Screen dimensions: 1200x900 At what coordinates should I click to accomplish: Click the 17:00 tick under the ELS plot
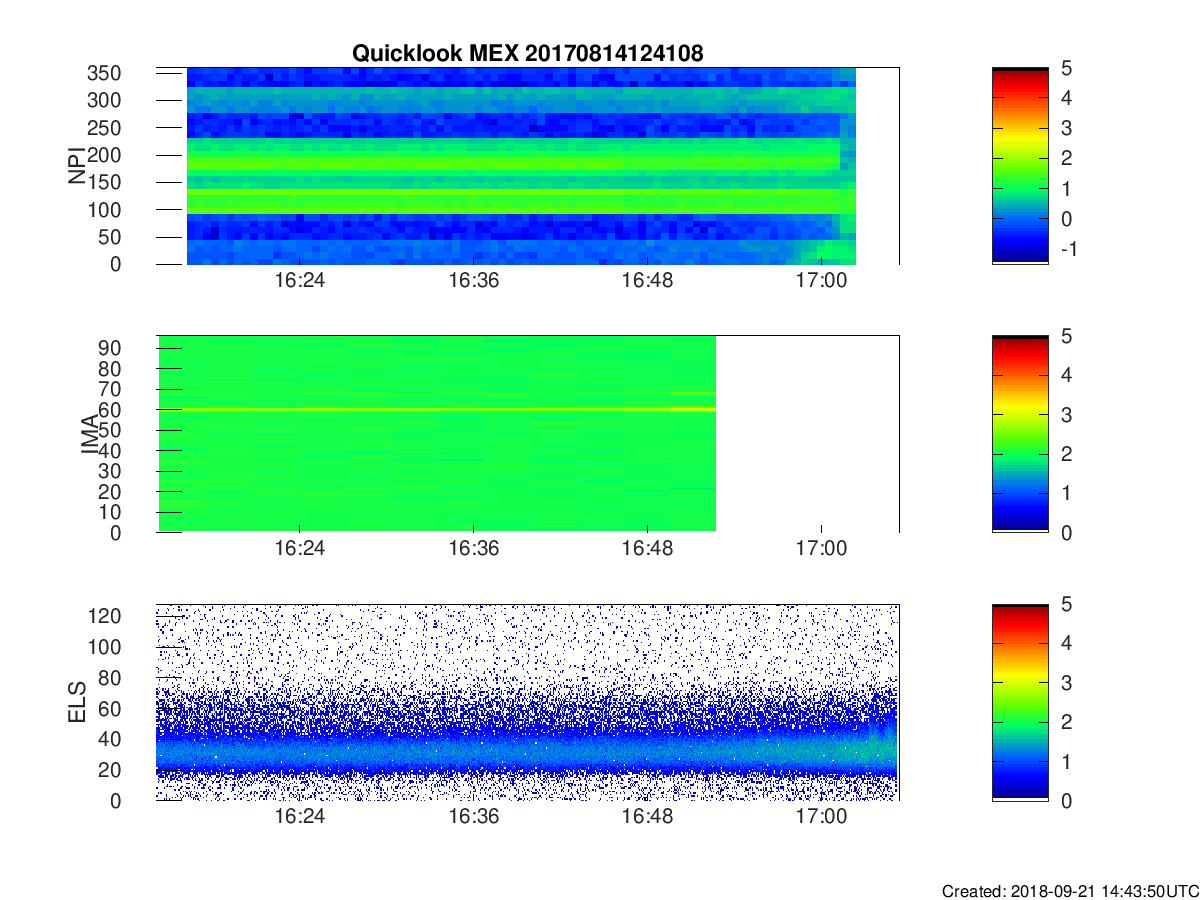[x=822, y=817]
